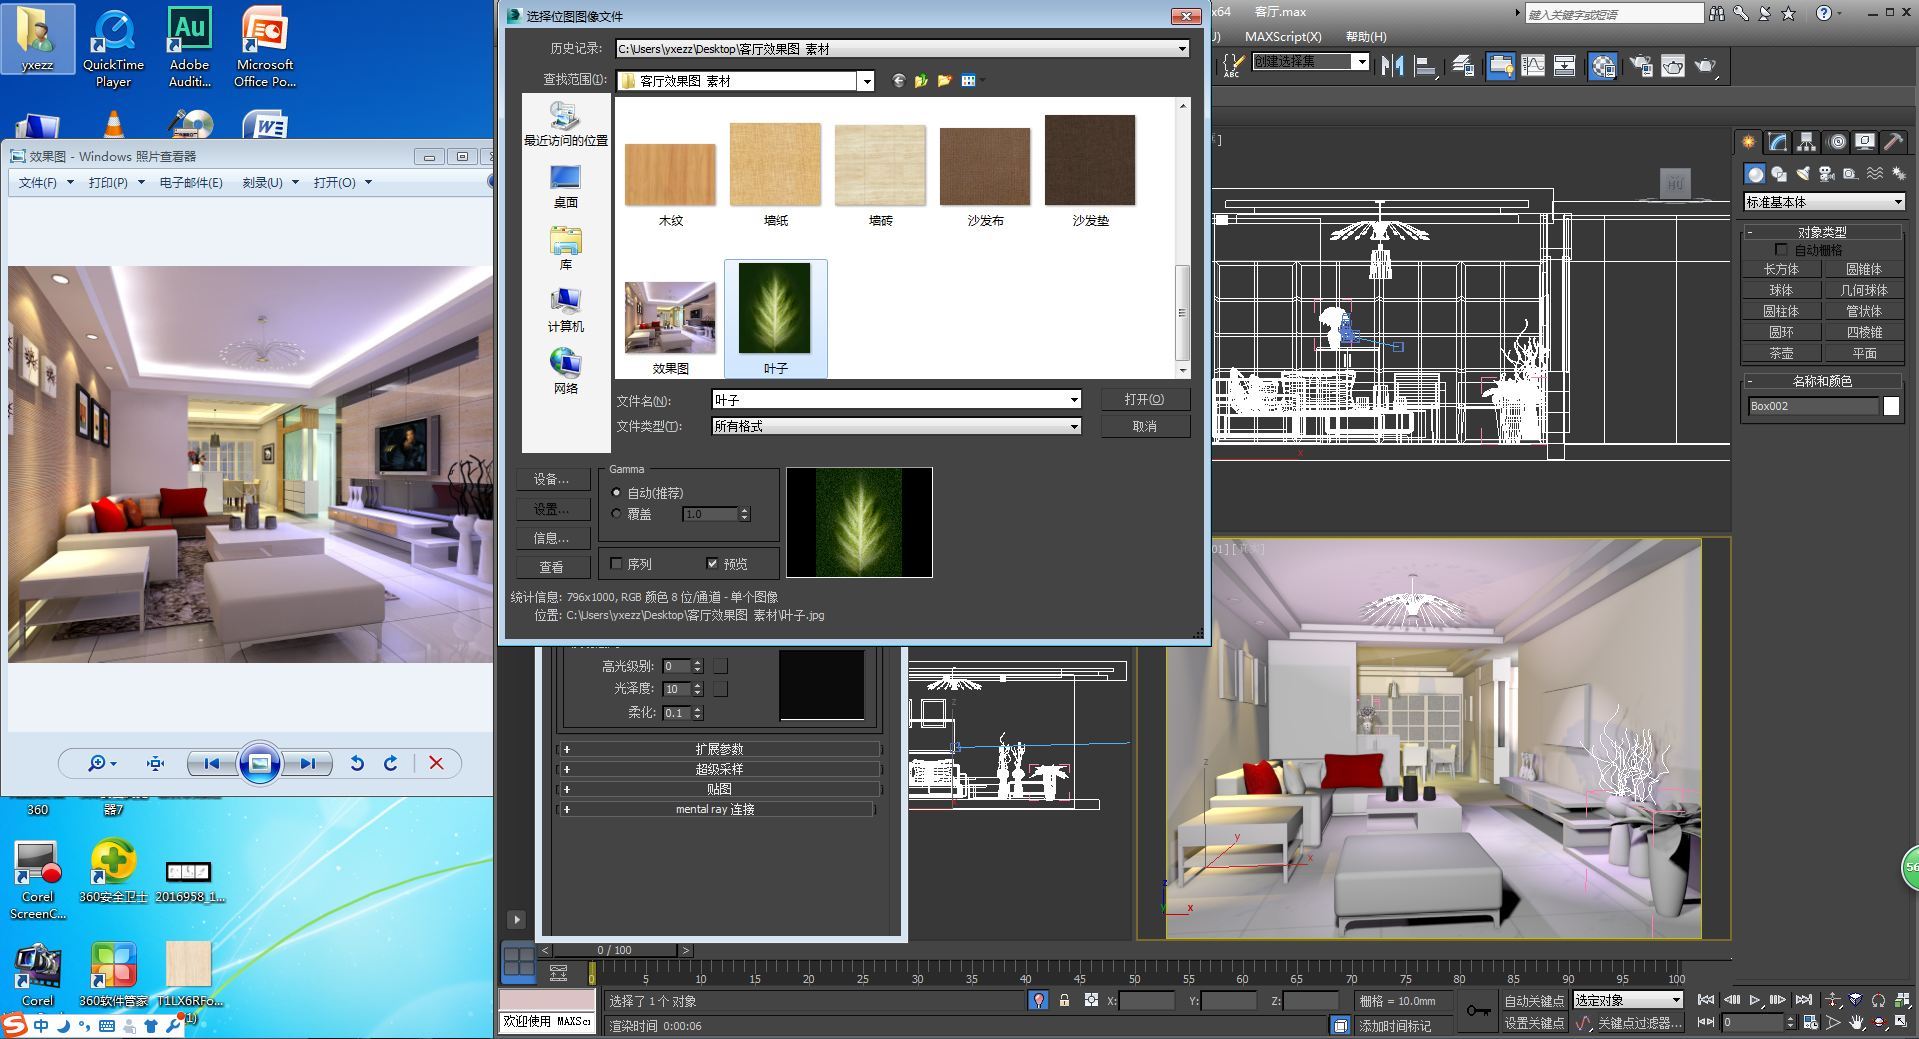Image resolution: width=1919 pixels, height=1039 pixels.
Task: Open the 文件类型 dropdown
Action: [x=1074, y=426]
